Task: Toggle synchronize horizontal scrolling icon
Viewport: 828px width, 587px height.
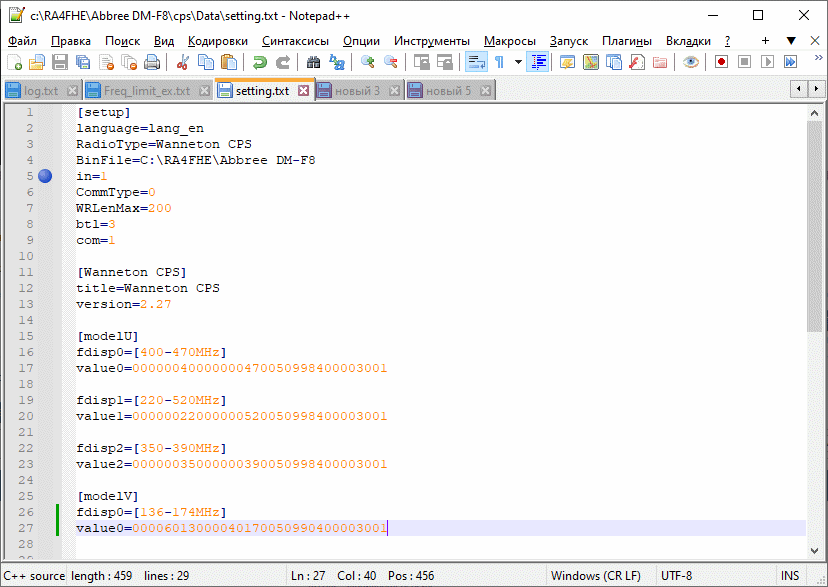Action: (x=445, y=62)
